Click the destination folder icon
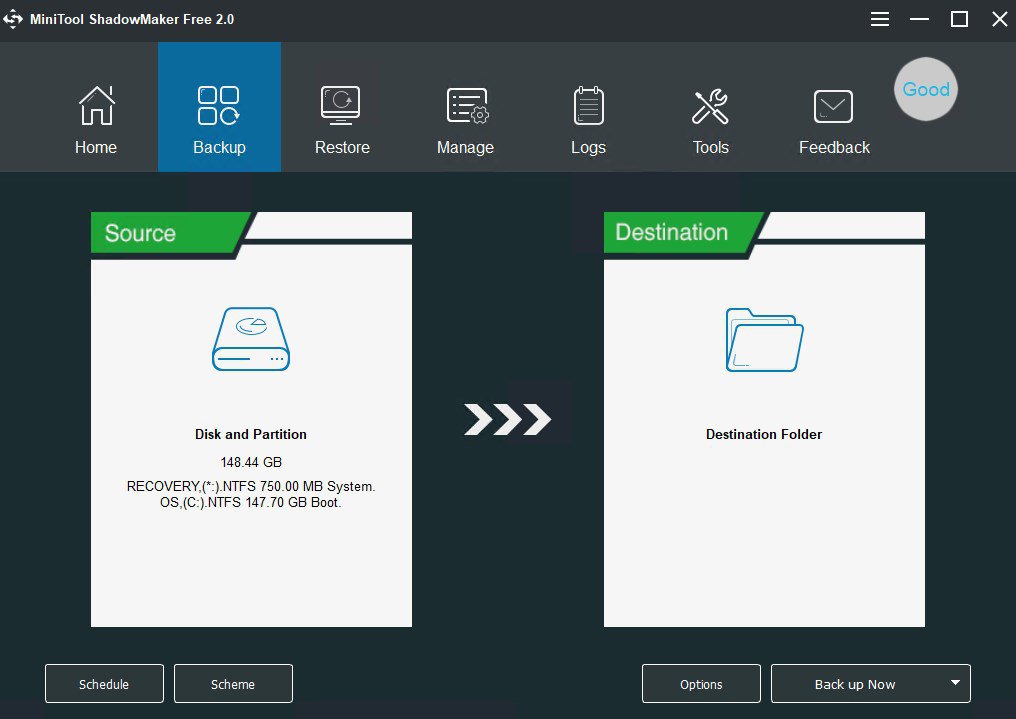1016x719 pixels. [x=764, y=340]
